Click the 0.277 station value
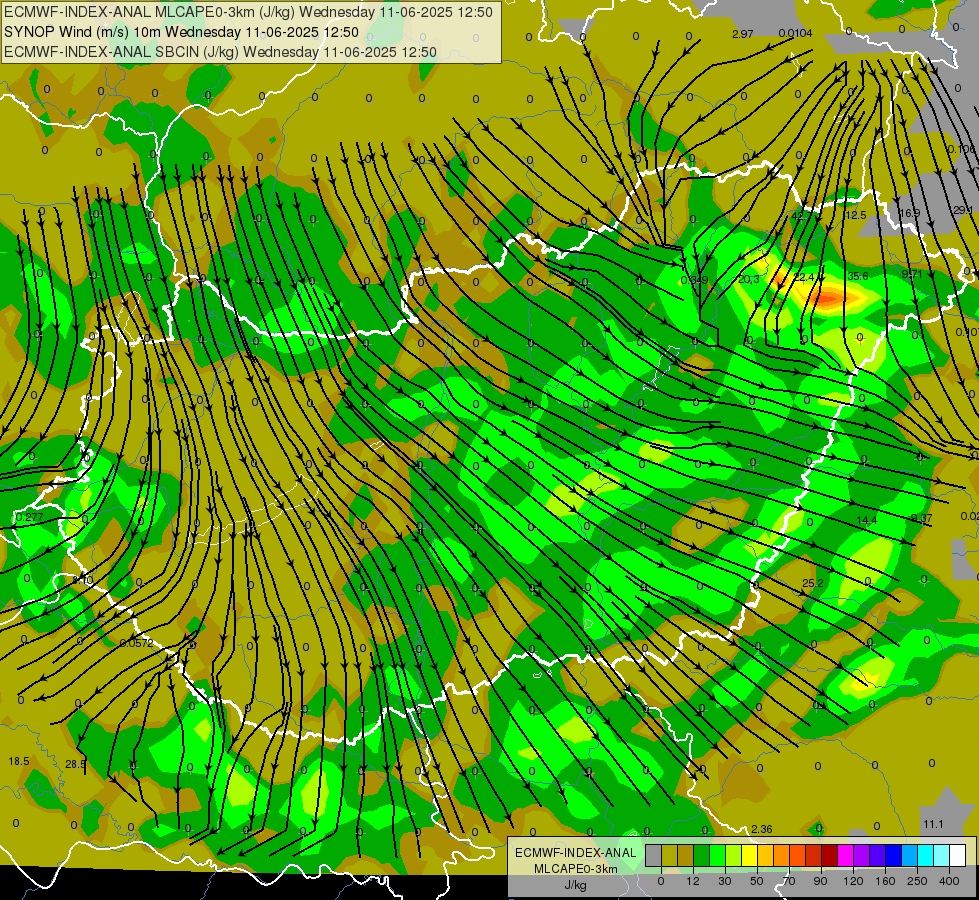The image size is (979, 900). (x=29, y=517)
